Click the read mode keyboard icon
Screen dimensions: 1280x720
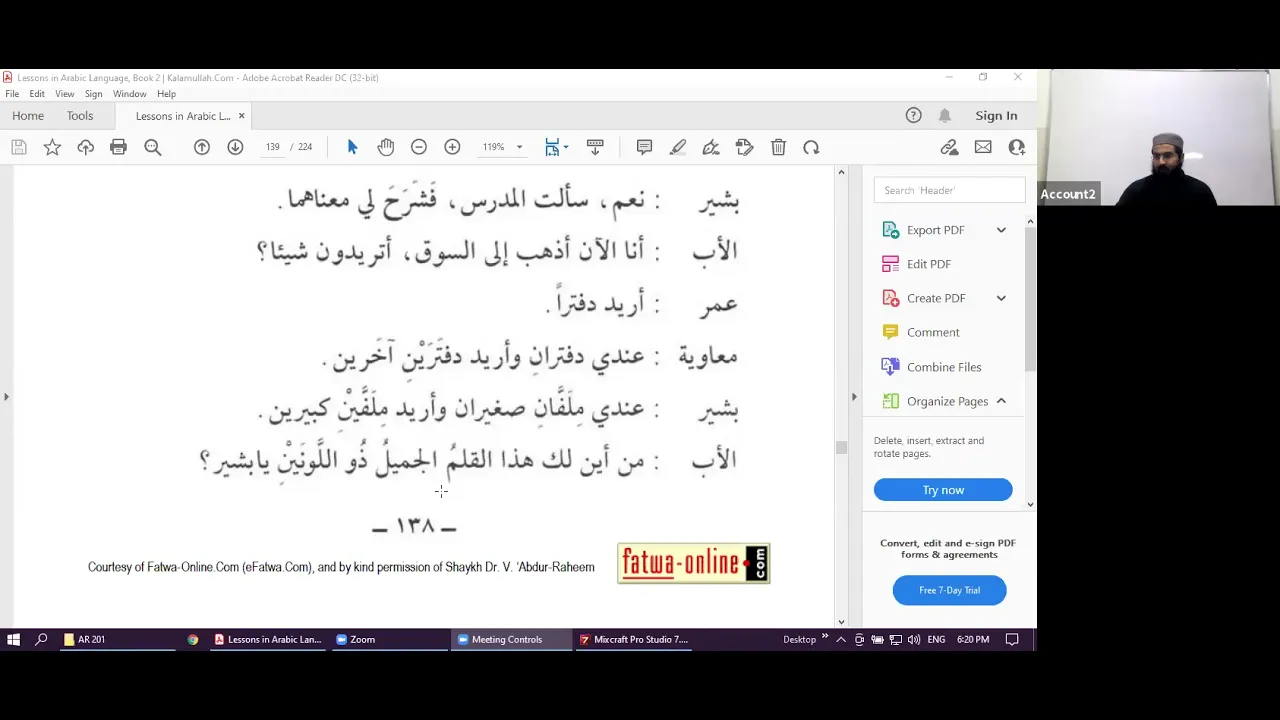pos(595,147)
